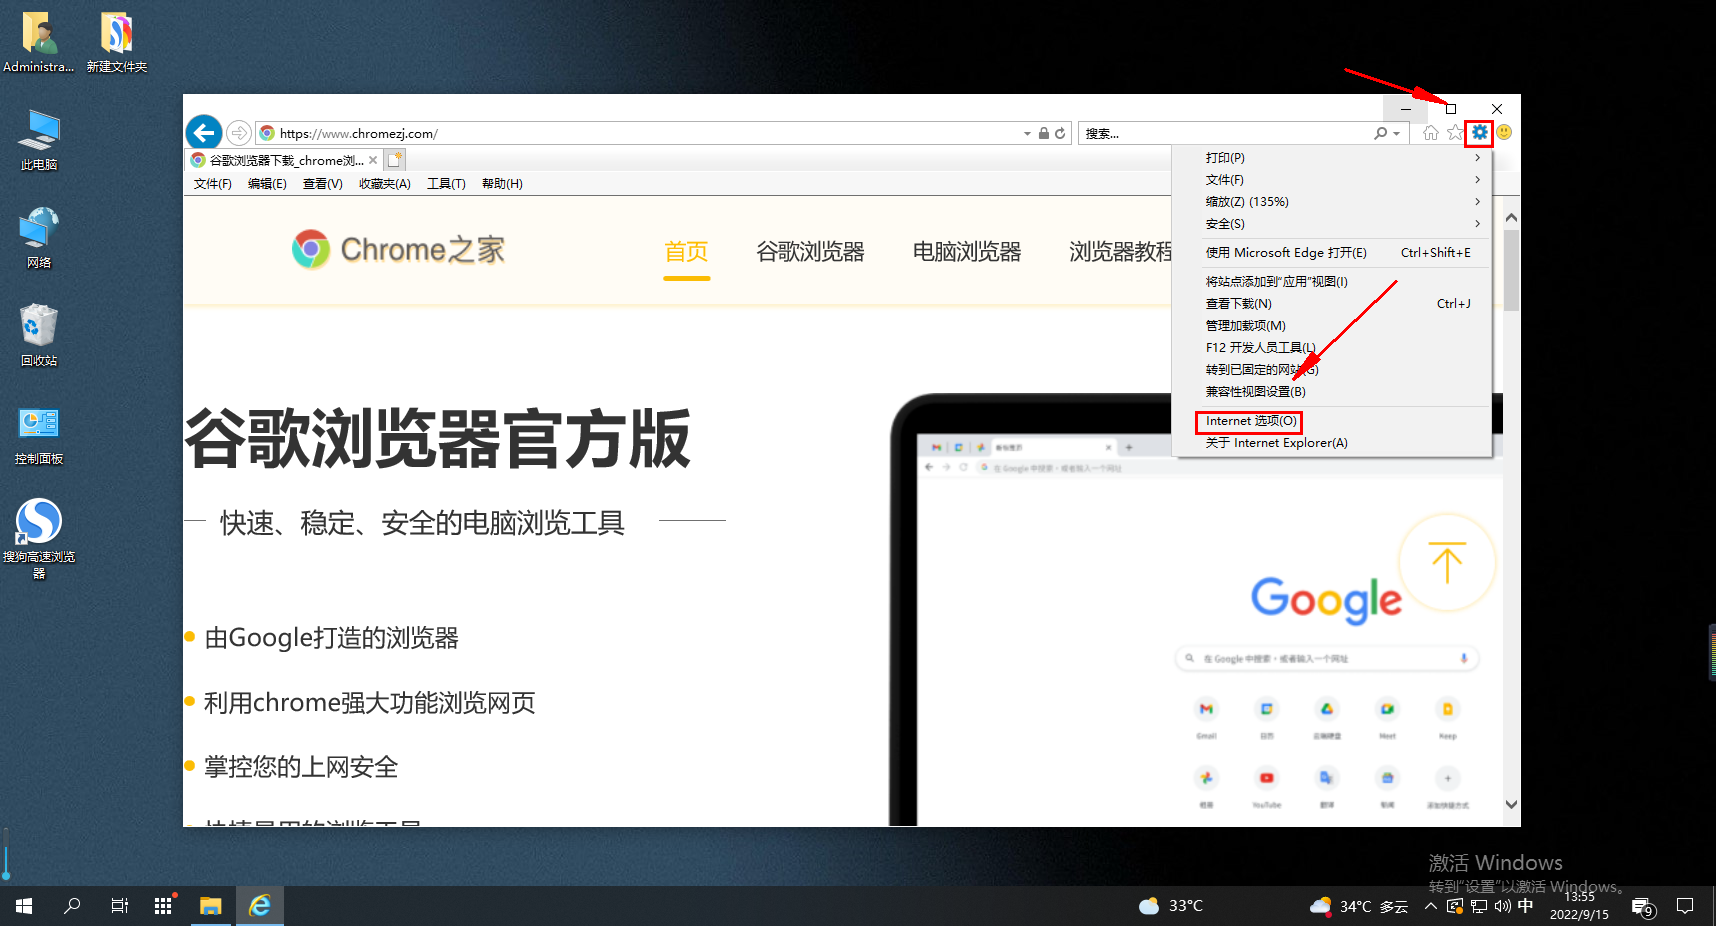This screenshot has height=926, width=1716.
Task: Click the IE forward arrow button
Action: click(238, 133)
